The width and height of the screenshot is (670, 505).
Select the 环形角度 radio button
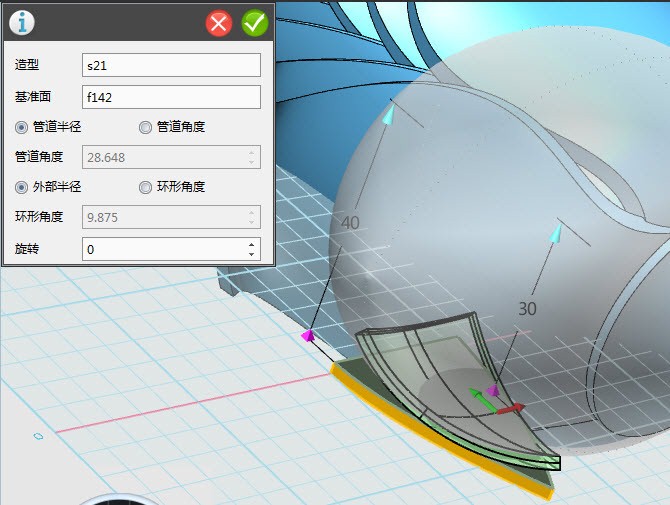[x=146, y=187]
